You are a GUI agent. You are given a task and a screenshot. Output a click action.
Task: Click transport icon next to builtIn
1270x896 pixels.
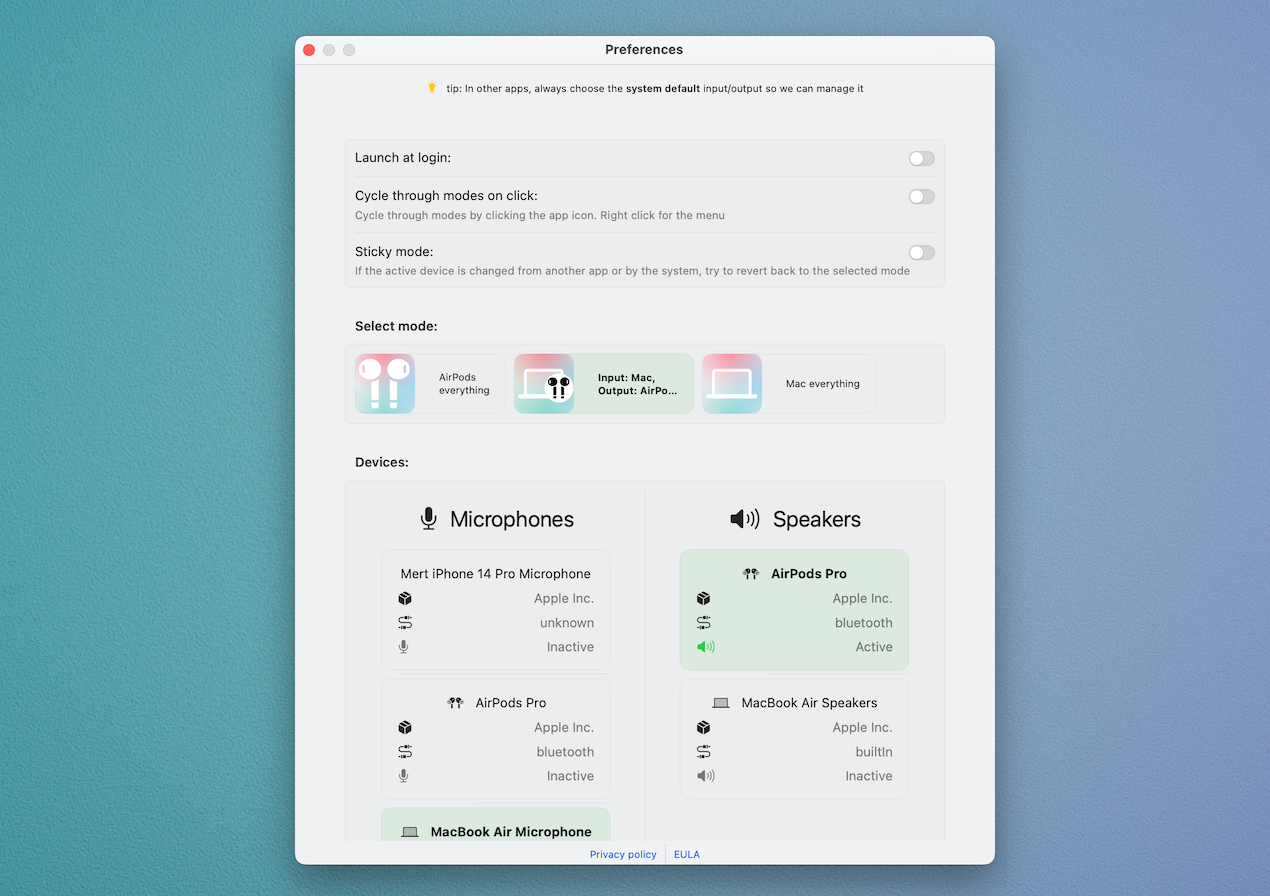[704, 752]
